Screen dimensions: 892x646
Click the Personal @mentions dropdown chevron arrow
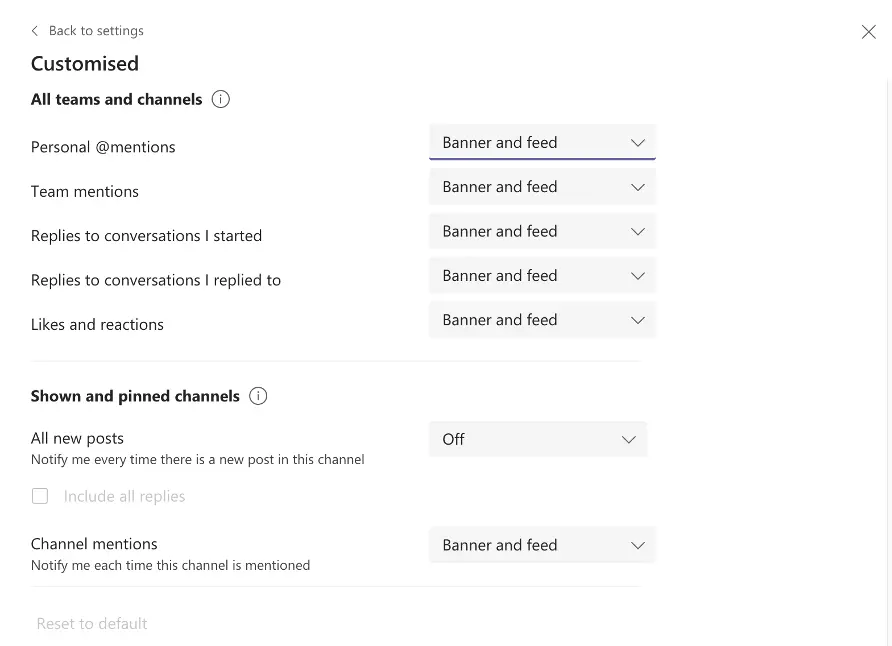(x=637, y=143)
